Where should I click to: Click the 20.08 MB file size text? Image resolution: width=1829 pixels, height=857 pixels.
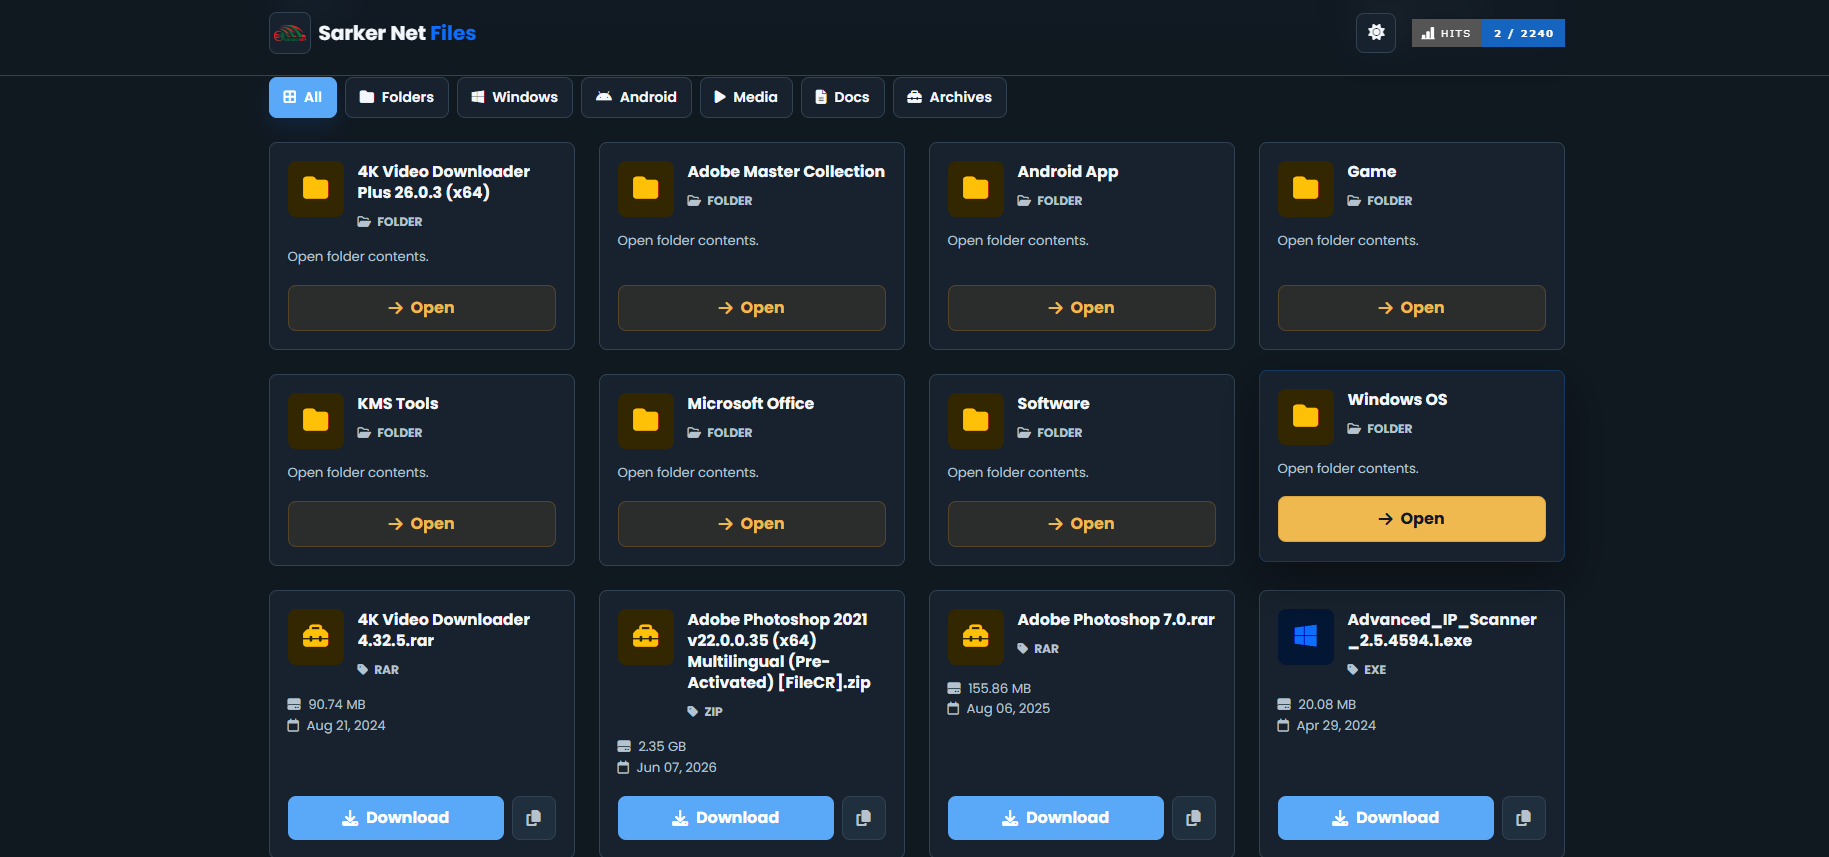click(x=1327, y=705)
